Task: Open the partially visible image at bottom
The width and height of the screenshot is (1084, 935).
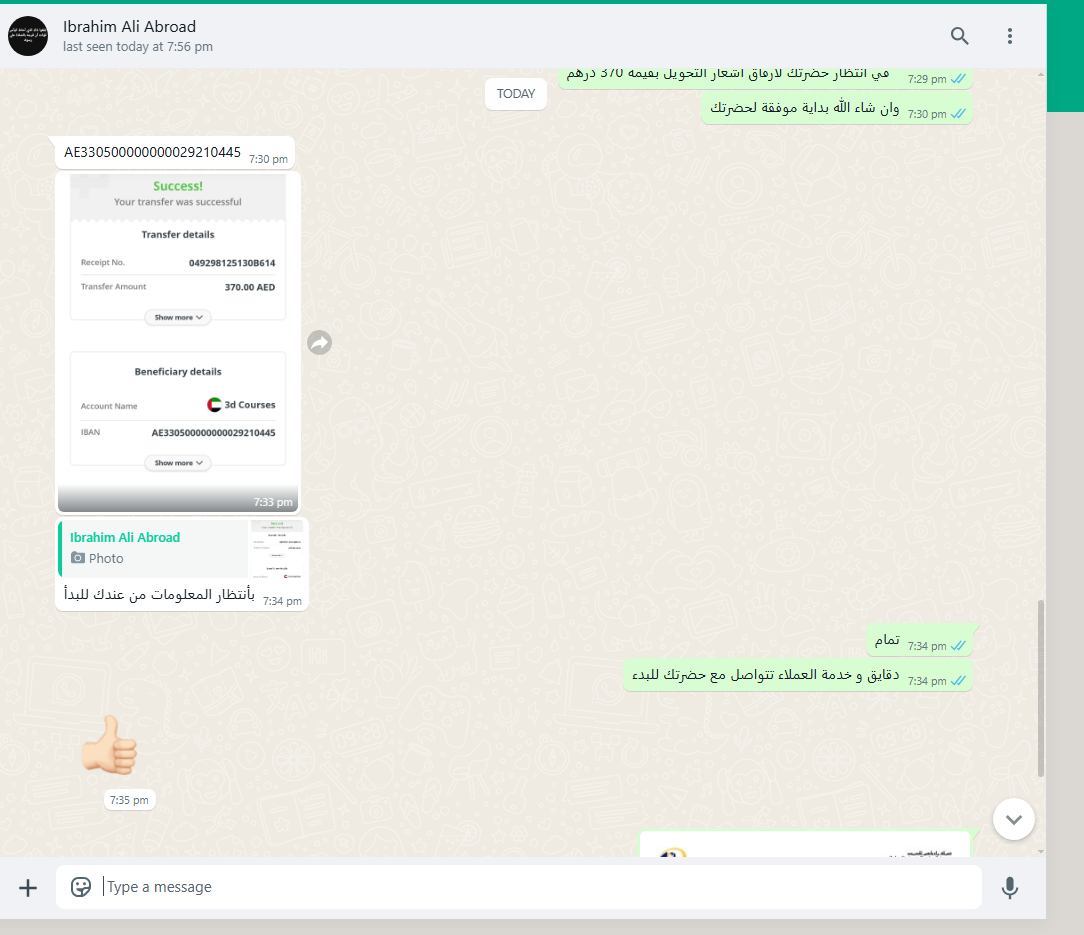Action: (x=805, y=844)
